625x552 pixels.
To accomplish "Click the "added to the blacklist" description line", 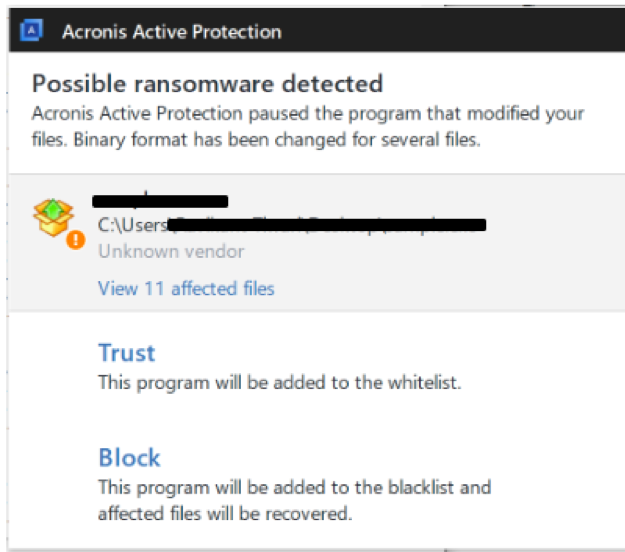I will [294, 488].
